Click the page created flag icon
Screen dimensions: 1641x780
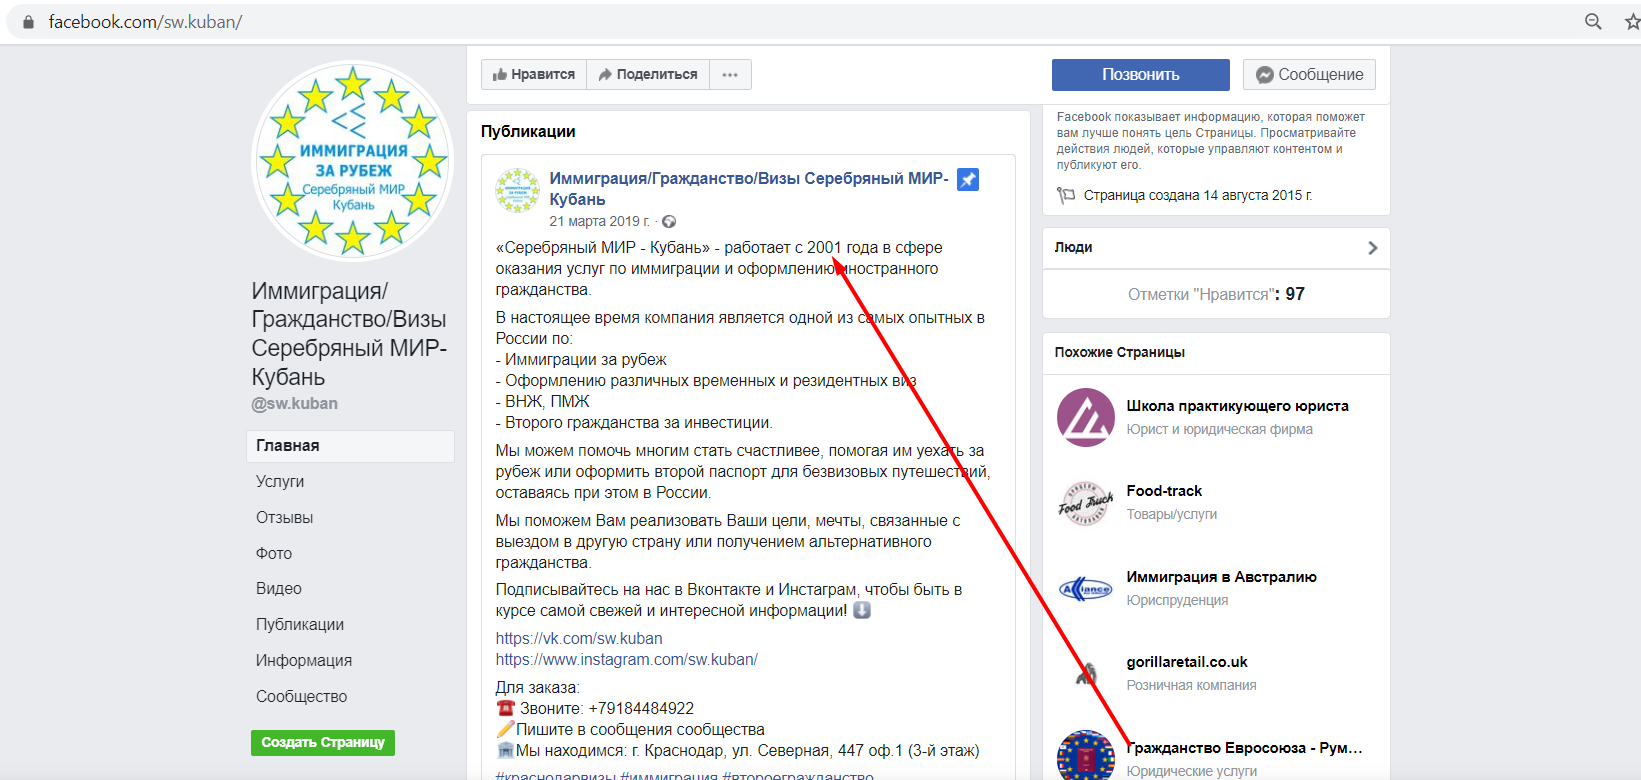click(x=1066, y=195)
